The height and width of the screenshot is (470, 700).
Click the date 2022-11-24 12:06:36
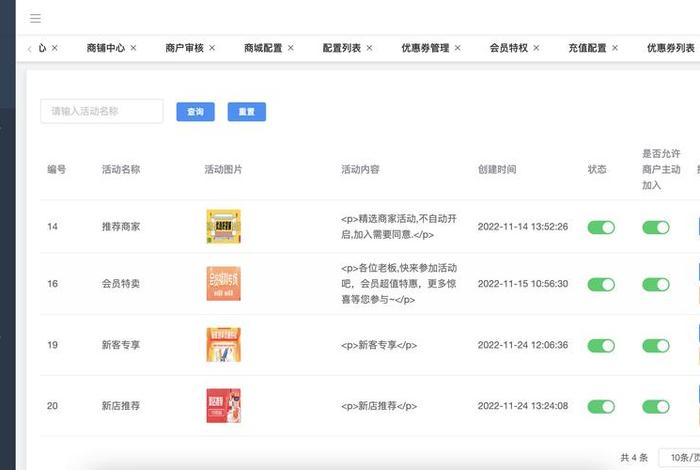(523, 345)
